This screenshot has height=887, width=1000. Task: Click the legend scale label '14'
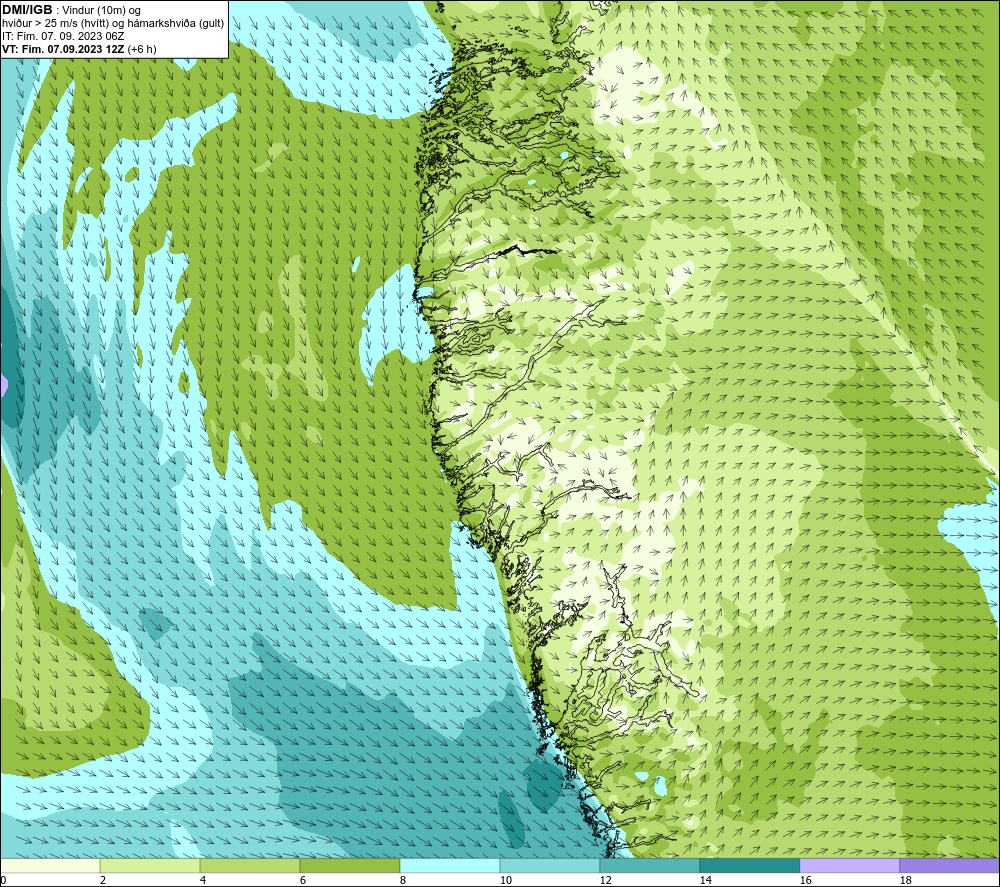click(705, 881)
